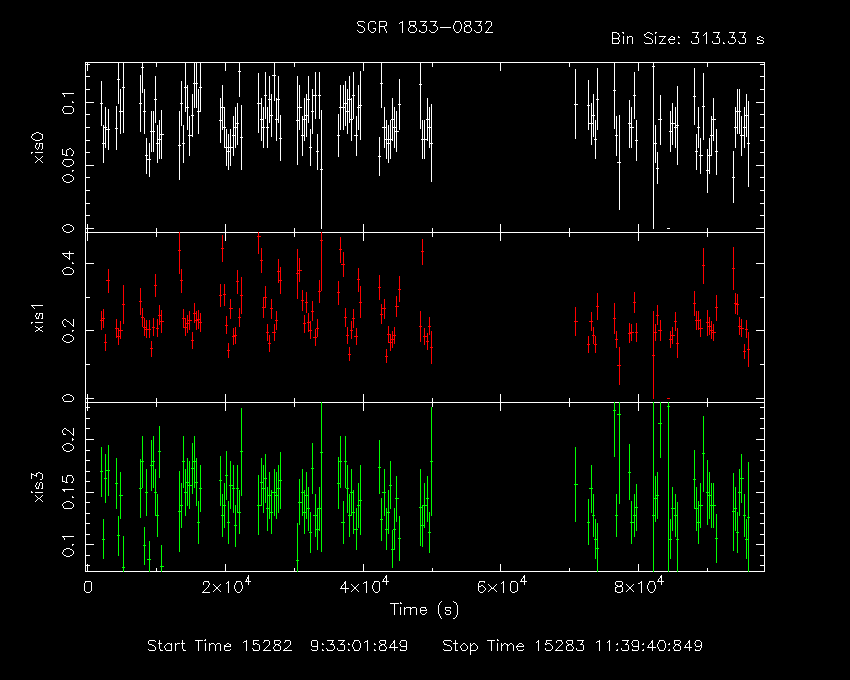The height and width of the screenshot is (680, 850).
Task: Click the 'Time (s)' x-axis label
Action: coord(424,610)
